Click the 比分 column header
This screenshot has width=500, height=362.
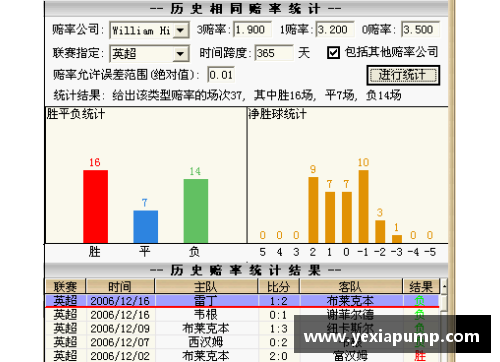279,286
